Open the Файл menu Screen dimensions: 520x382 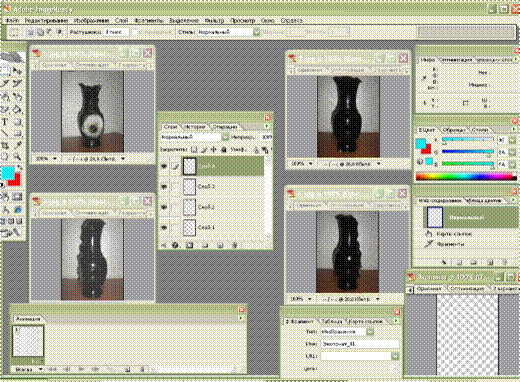pyautogui.click(x=12, y=20)
